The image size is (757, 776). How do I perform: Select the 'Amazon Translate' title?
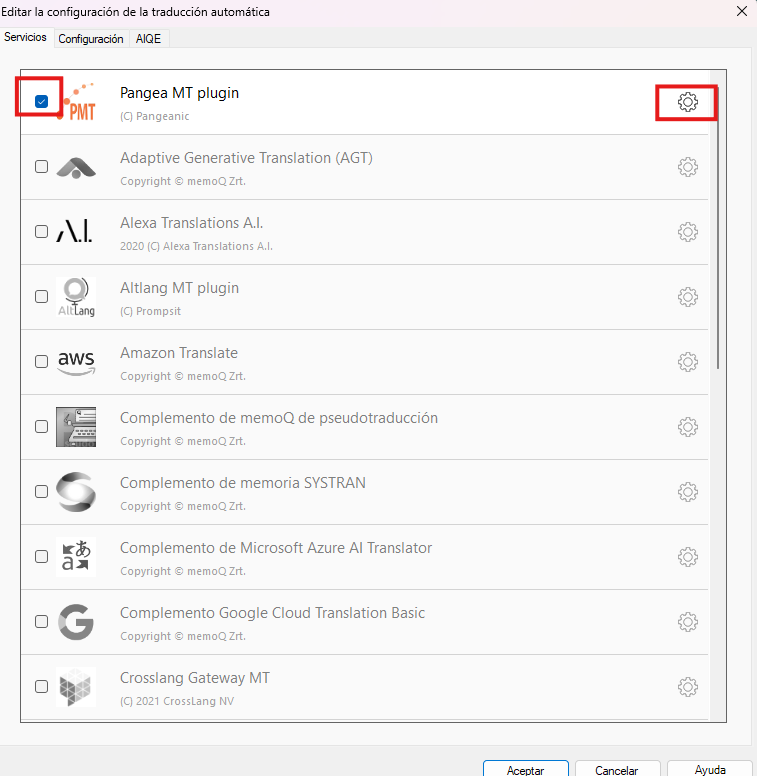coord(179,353)
